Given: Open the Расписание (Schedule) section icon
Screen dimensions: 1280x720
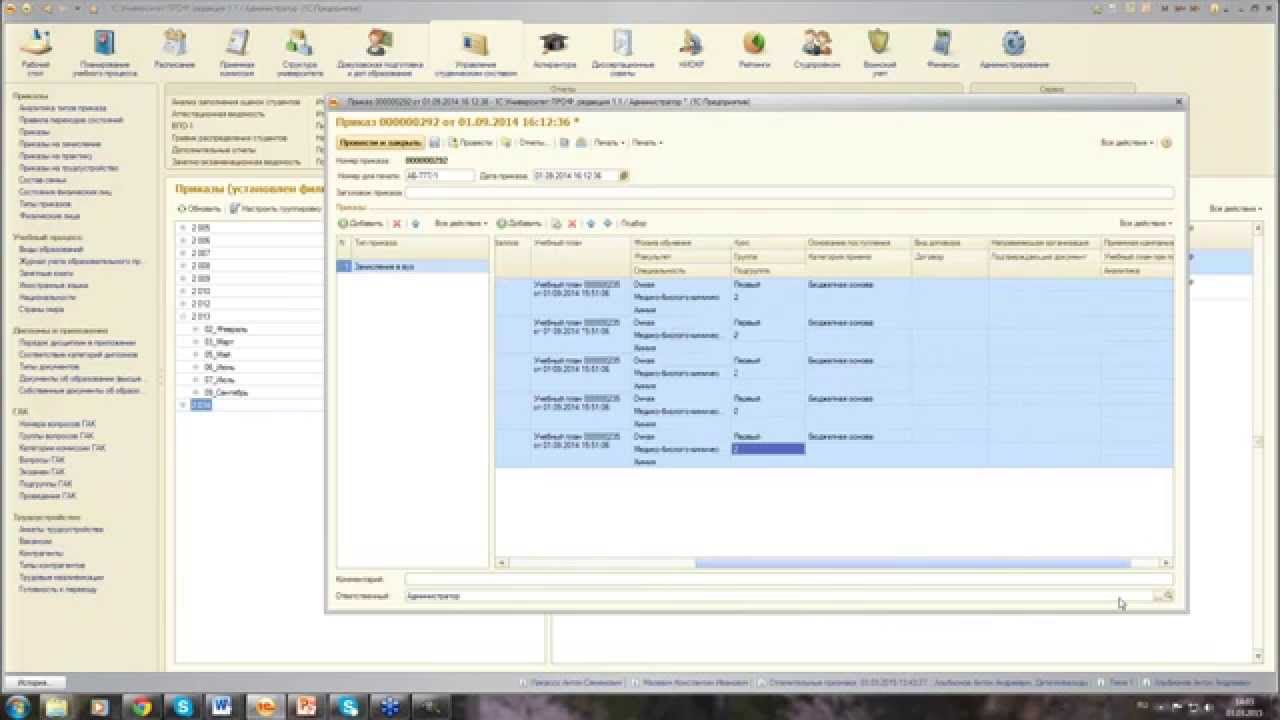Looking at the screenshot, I should pyautogui.click(x=174, y=48).
